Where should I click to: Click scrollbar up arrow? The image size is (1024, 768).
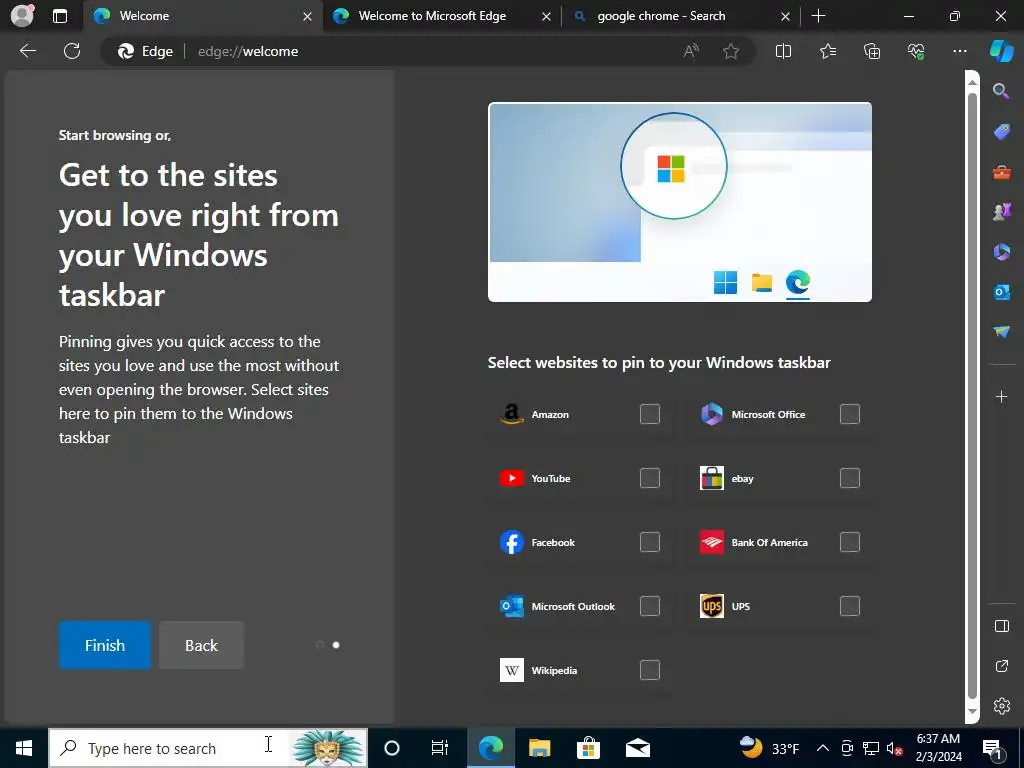[x=972, y=82]
